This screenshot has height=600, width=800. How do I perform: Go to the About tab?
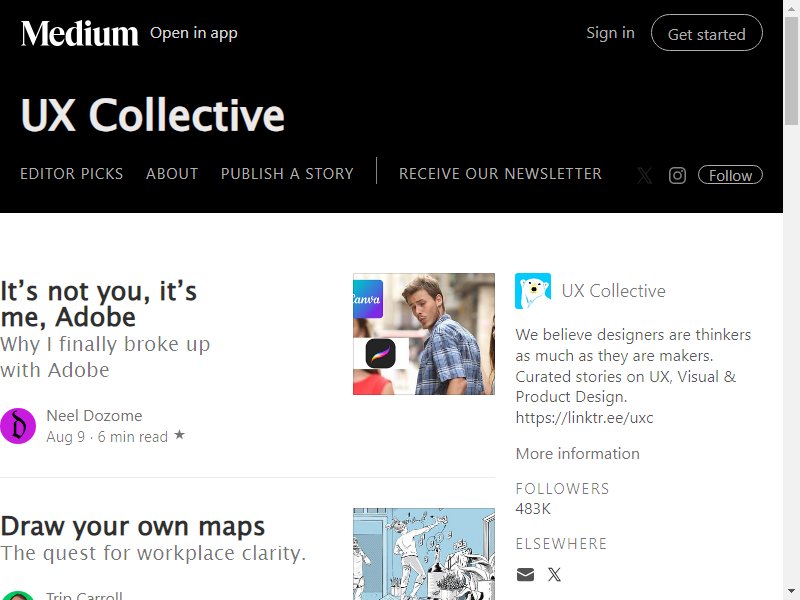pos(172,173)
